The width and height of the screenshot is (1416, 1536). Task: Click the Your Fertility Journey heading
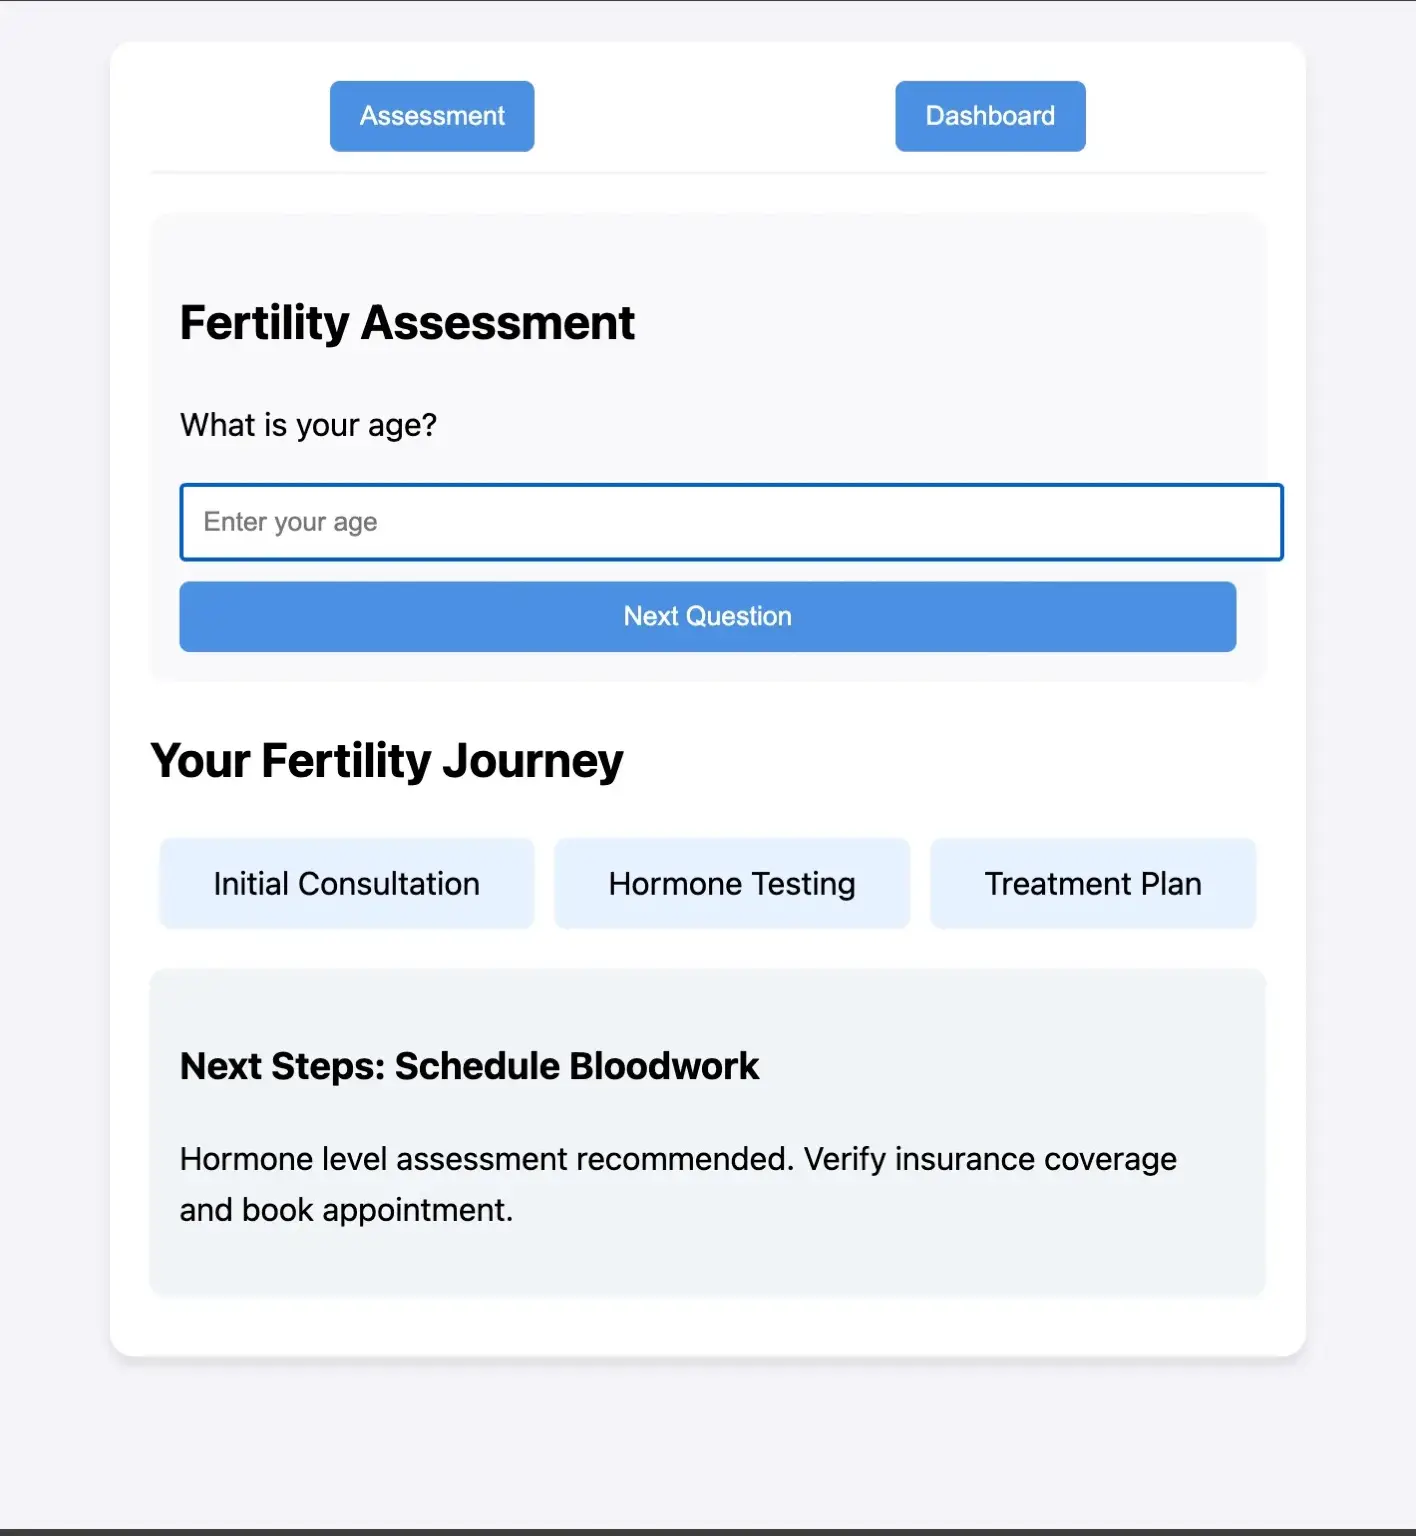pyautogui.click(x=387, y=761)
